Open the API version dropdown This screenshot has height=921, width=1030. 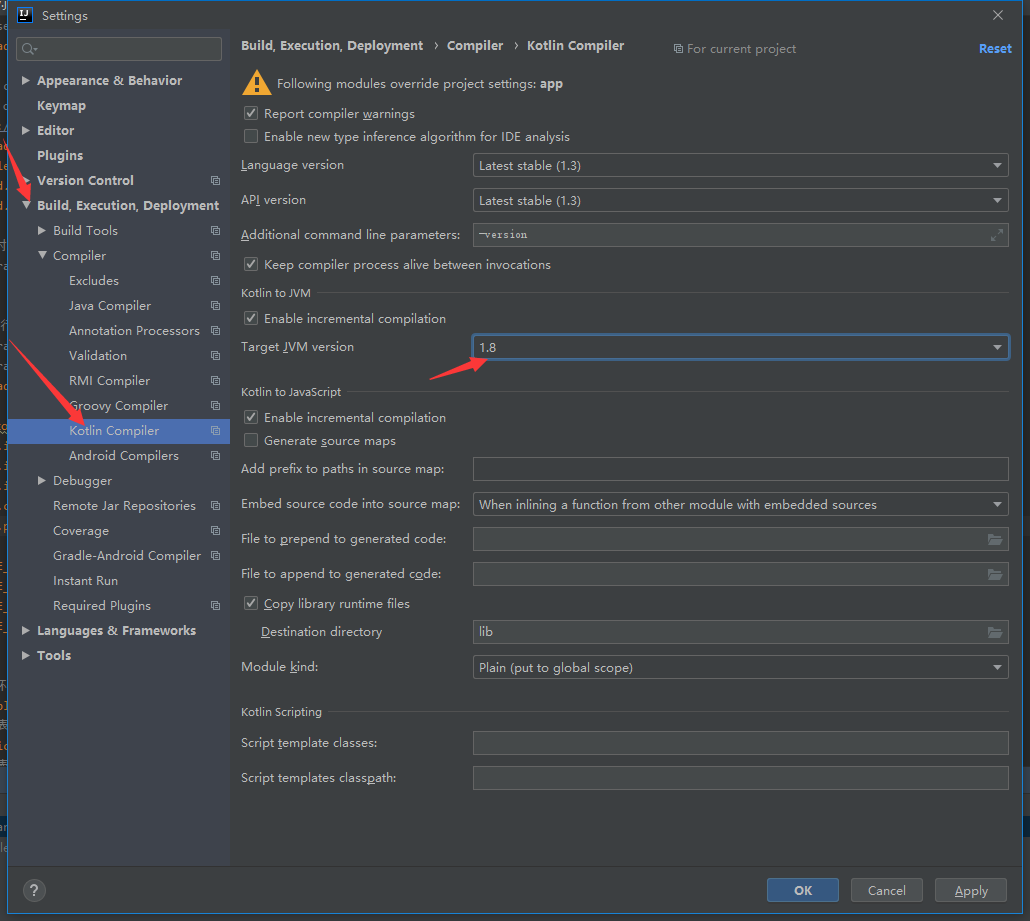740,200
